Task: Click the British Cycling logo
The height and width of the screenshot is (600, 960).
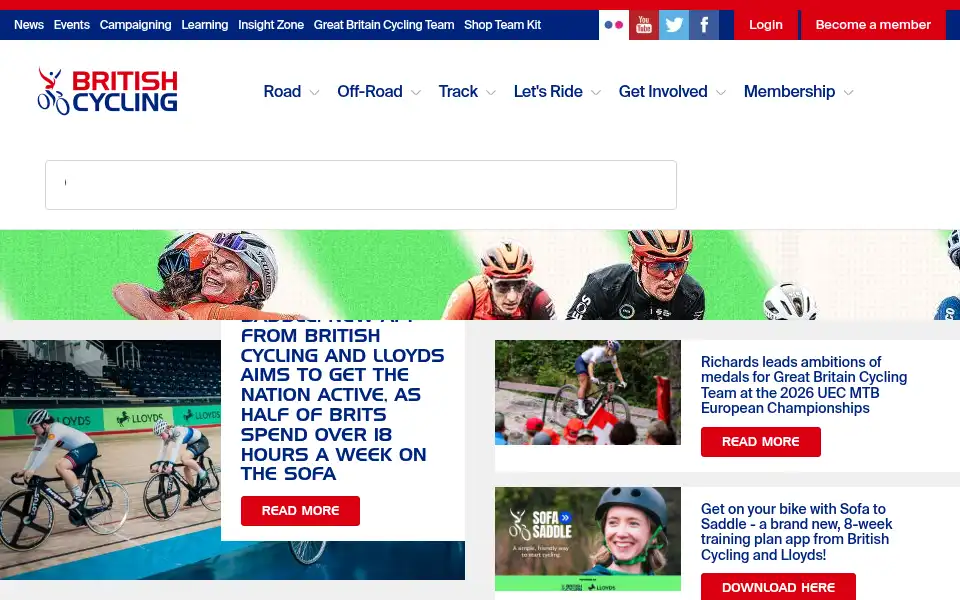Action: pyautogui.click(x=108, y=91)
